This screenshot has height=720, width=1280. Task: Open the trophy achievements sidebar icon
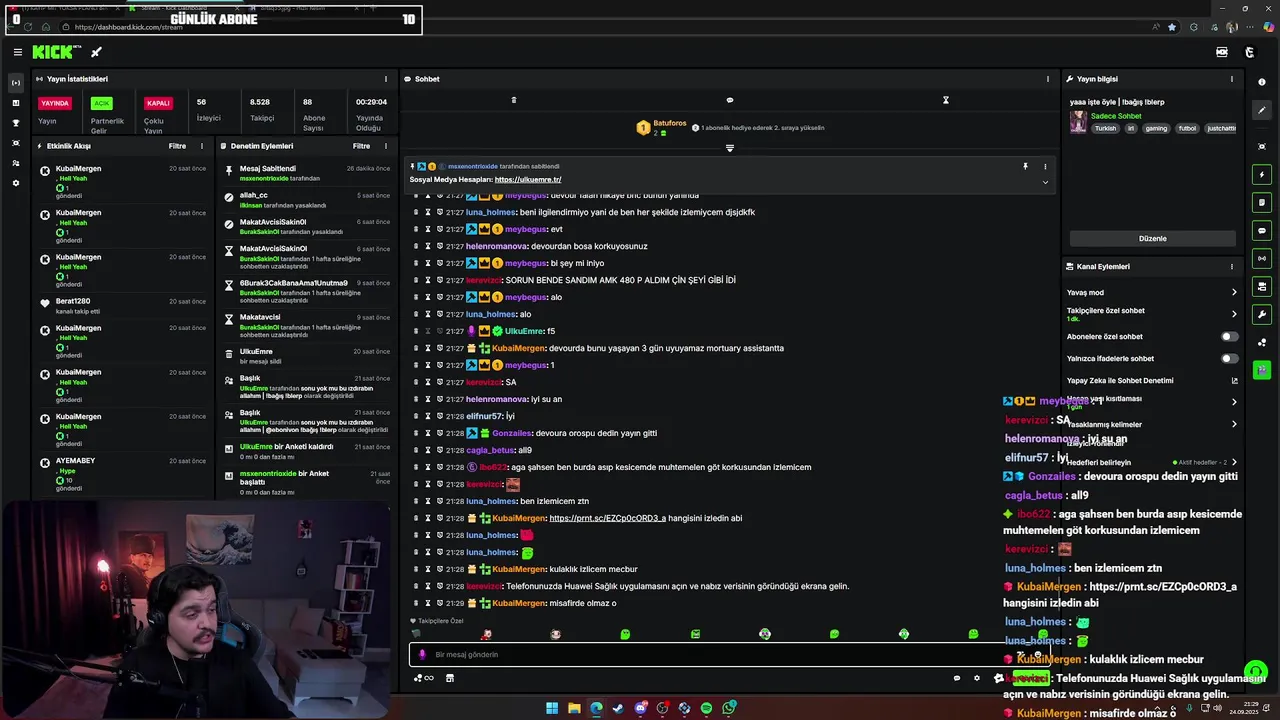click(15, 123)
